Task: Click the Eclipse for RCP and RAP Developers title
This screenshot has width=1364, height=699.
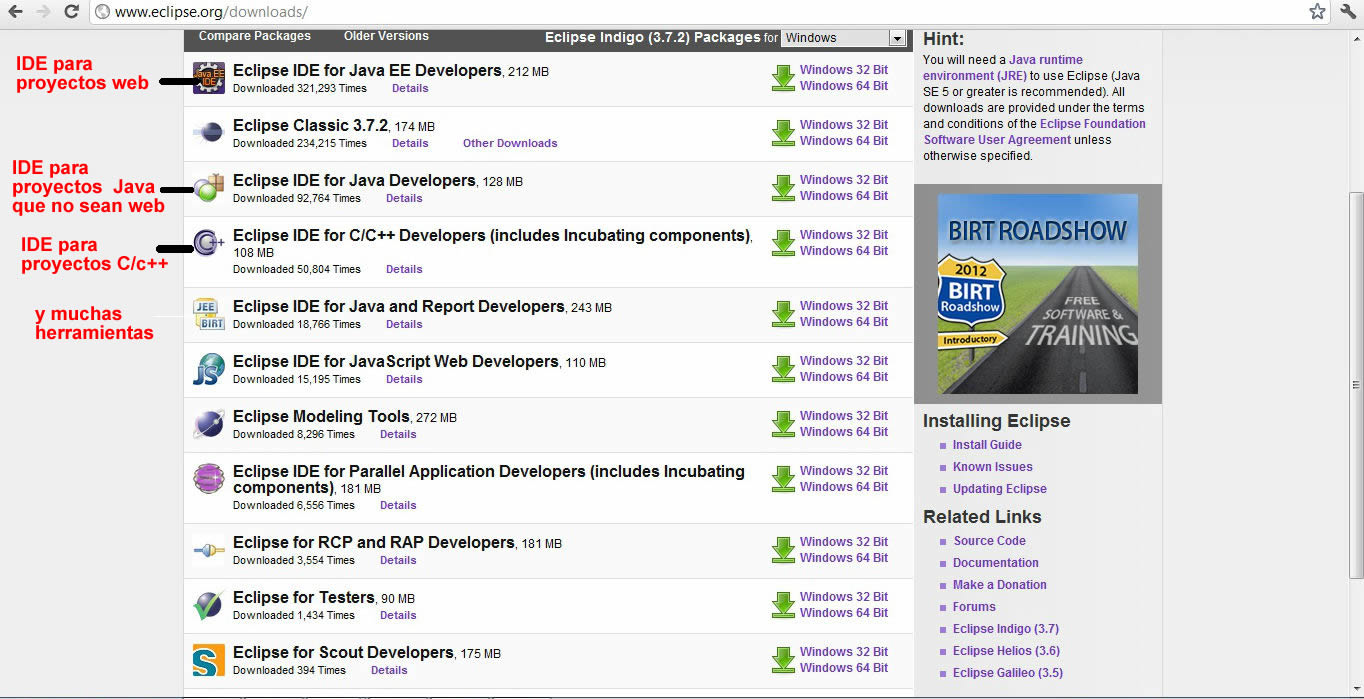Action: [374, 543]
